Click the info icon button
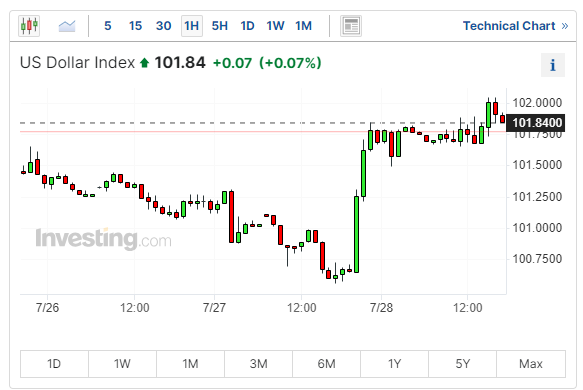 [x=553, y=65]
